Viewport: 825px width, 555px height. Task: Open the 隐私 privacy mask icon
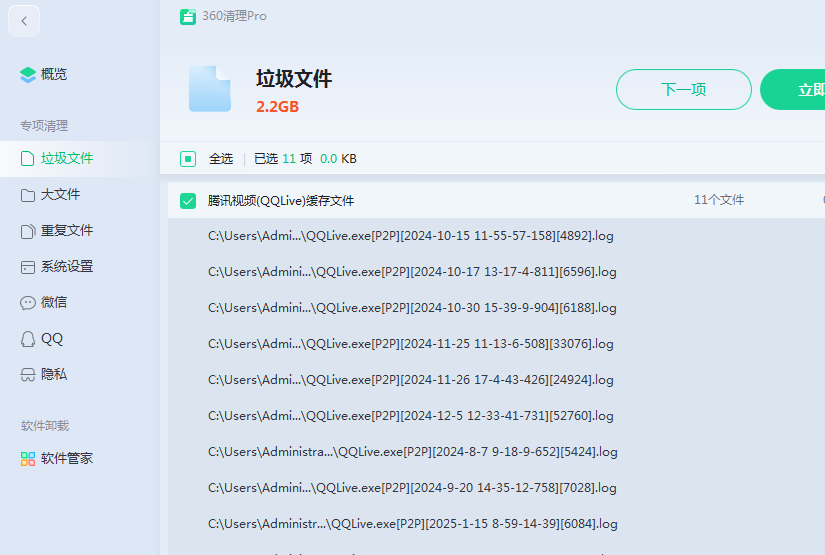(x=28, y=375)
